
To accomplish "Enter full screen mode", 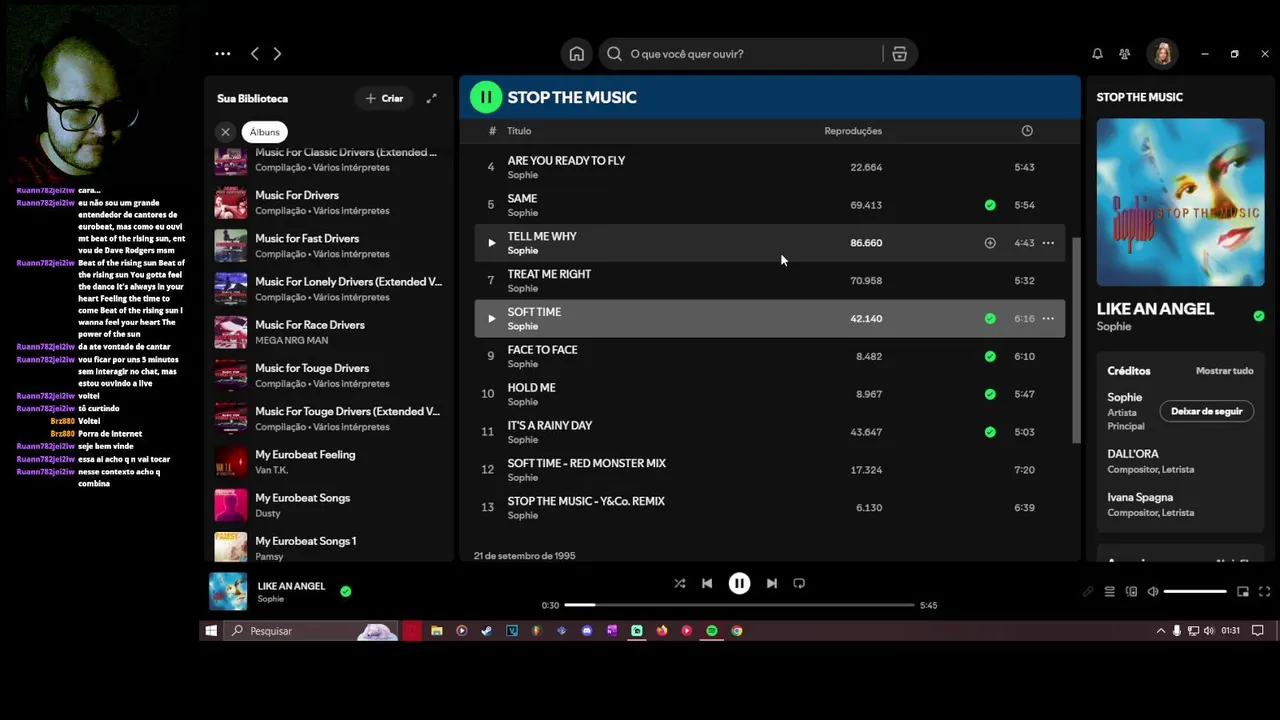I will pos(1264,592).
